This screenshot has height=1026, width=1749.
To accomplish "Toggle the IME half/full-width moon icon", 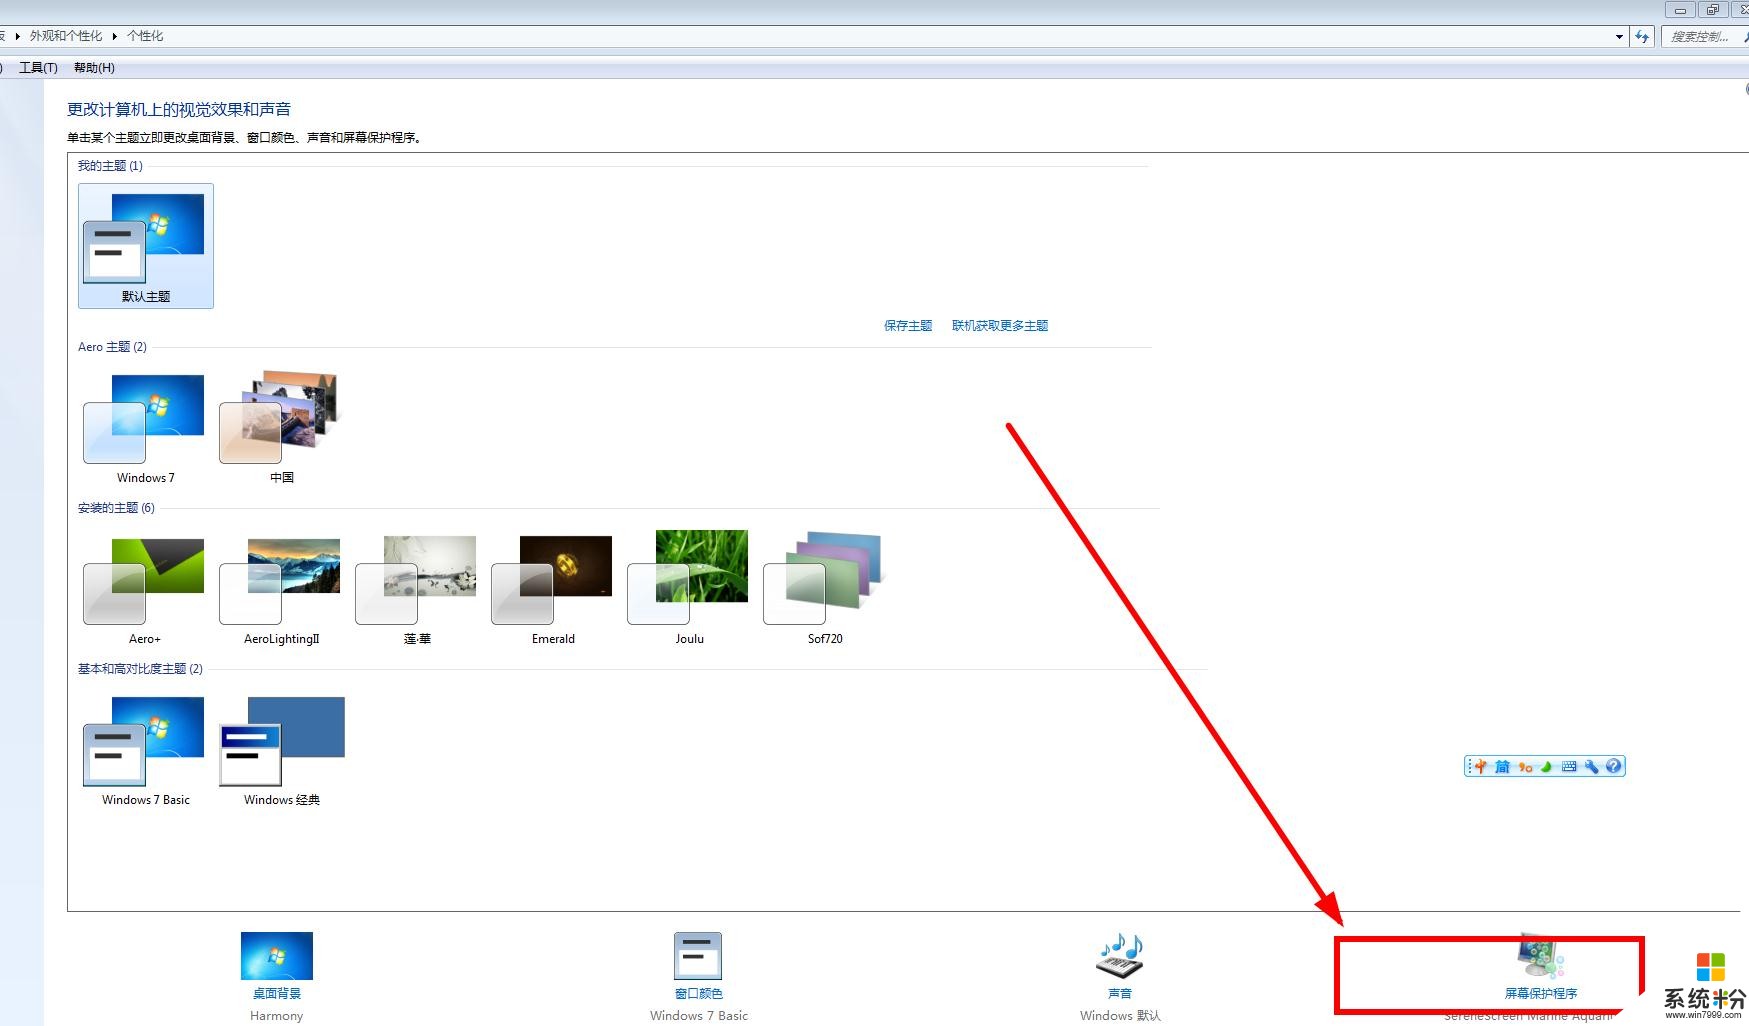I will (1547, 767).
